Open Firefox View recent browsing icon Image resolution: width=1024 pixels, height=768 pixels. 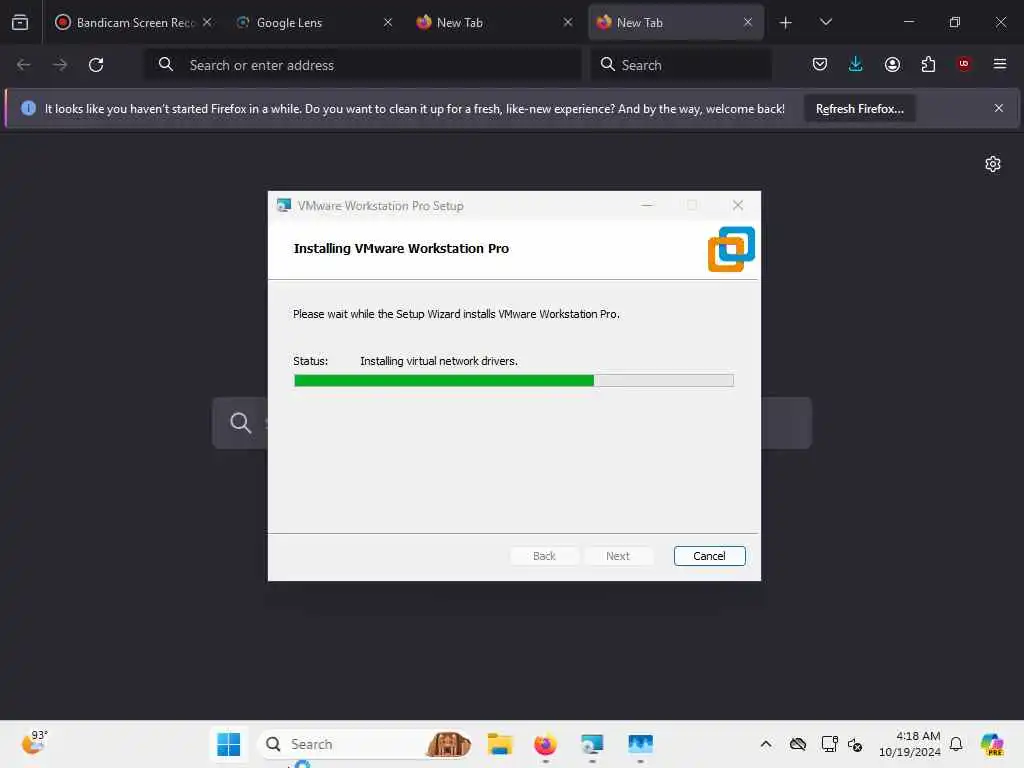(x=20, y=22)
